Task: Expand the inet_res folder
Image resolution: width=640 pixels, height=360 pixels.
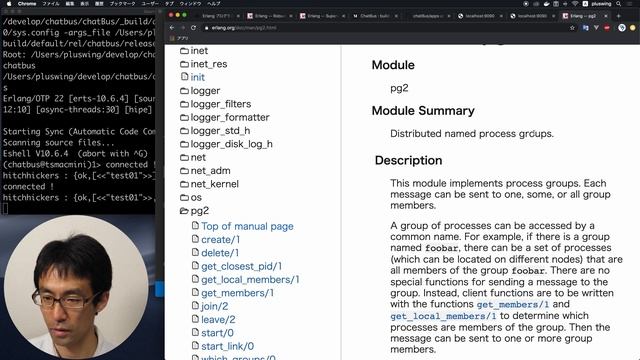Action: (204, 64)
